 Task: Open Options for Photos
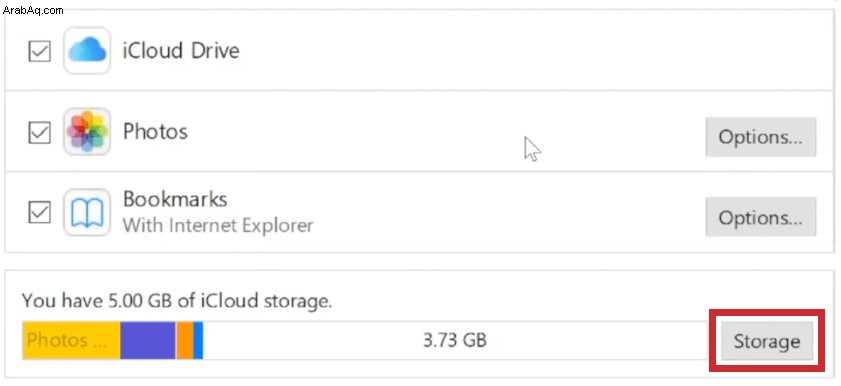(761, 137)
